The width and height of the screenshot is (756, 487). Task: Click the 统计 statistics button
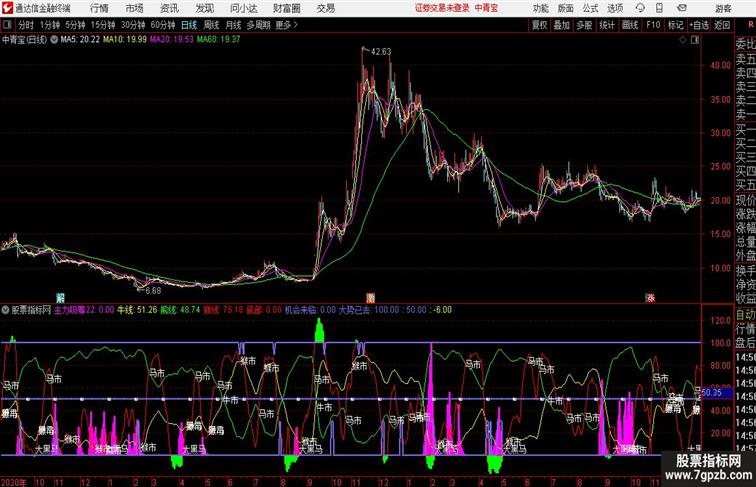pos(607,25)
